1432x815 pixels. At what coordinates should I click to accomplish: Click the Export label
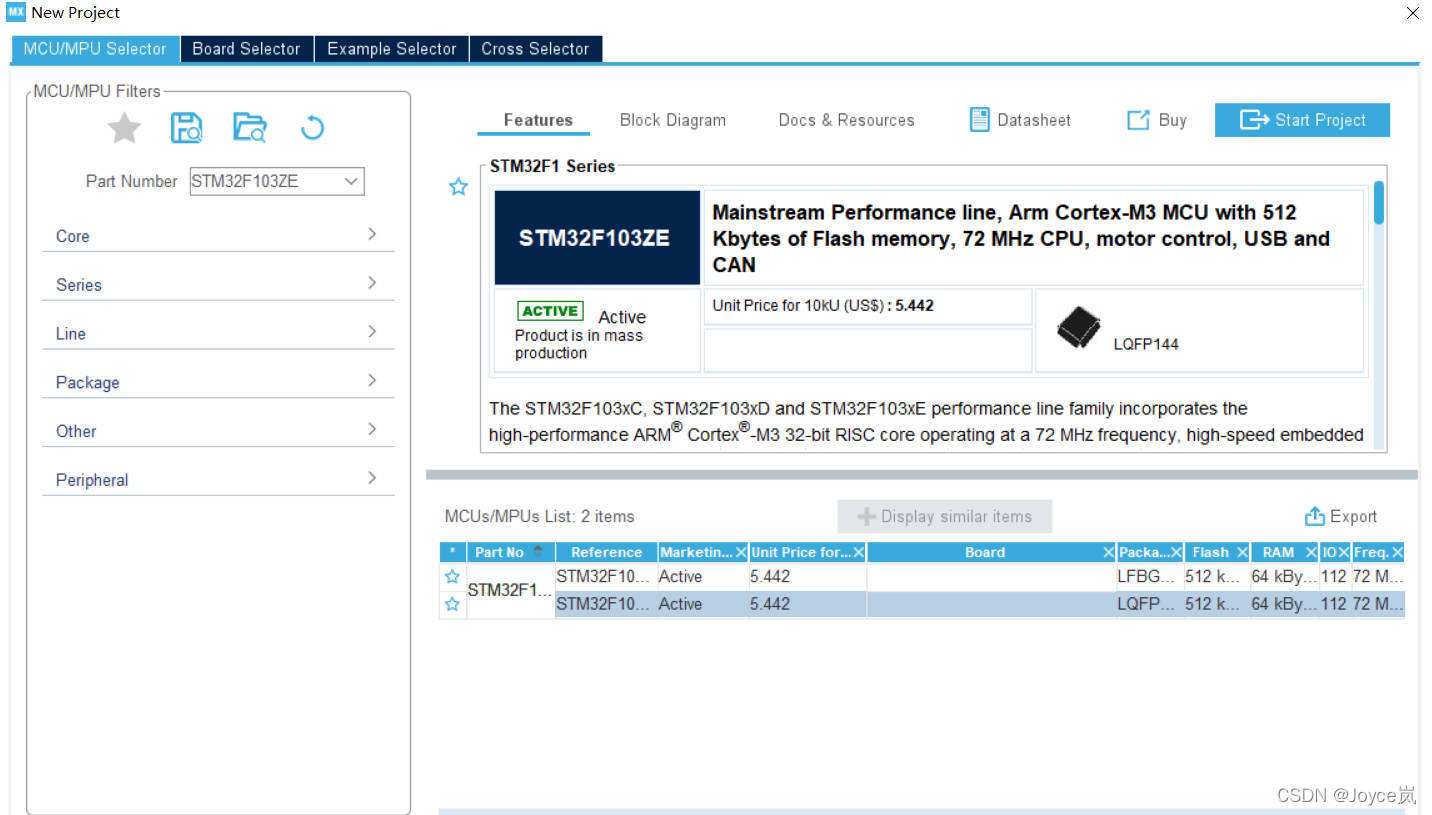click(x=1353, y=516)
